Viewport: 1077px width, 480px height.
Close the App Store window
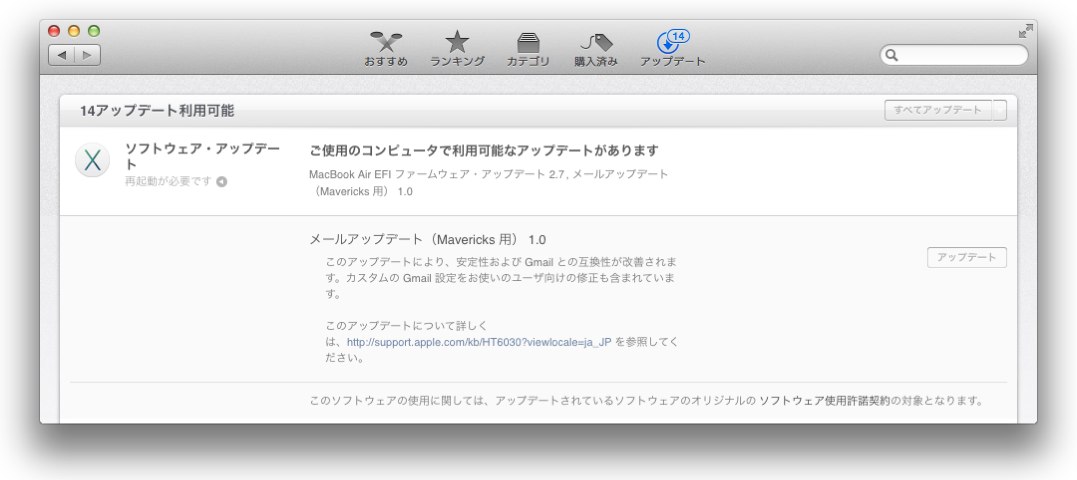(54, 31)
